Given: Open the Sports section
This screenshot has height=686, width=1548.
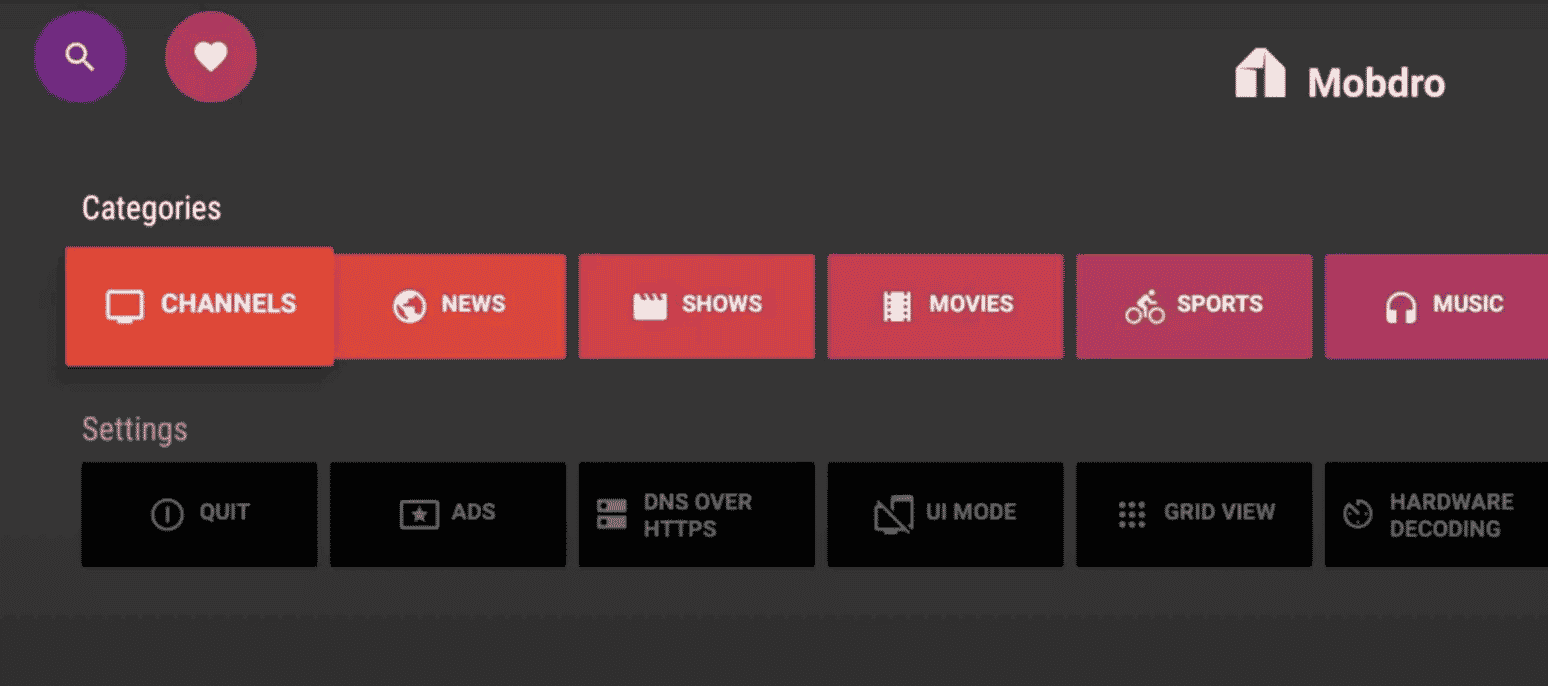Looking at the screenshot, I should click(1194, 306).
